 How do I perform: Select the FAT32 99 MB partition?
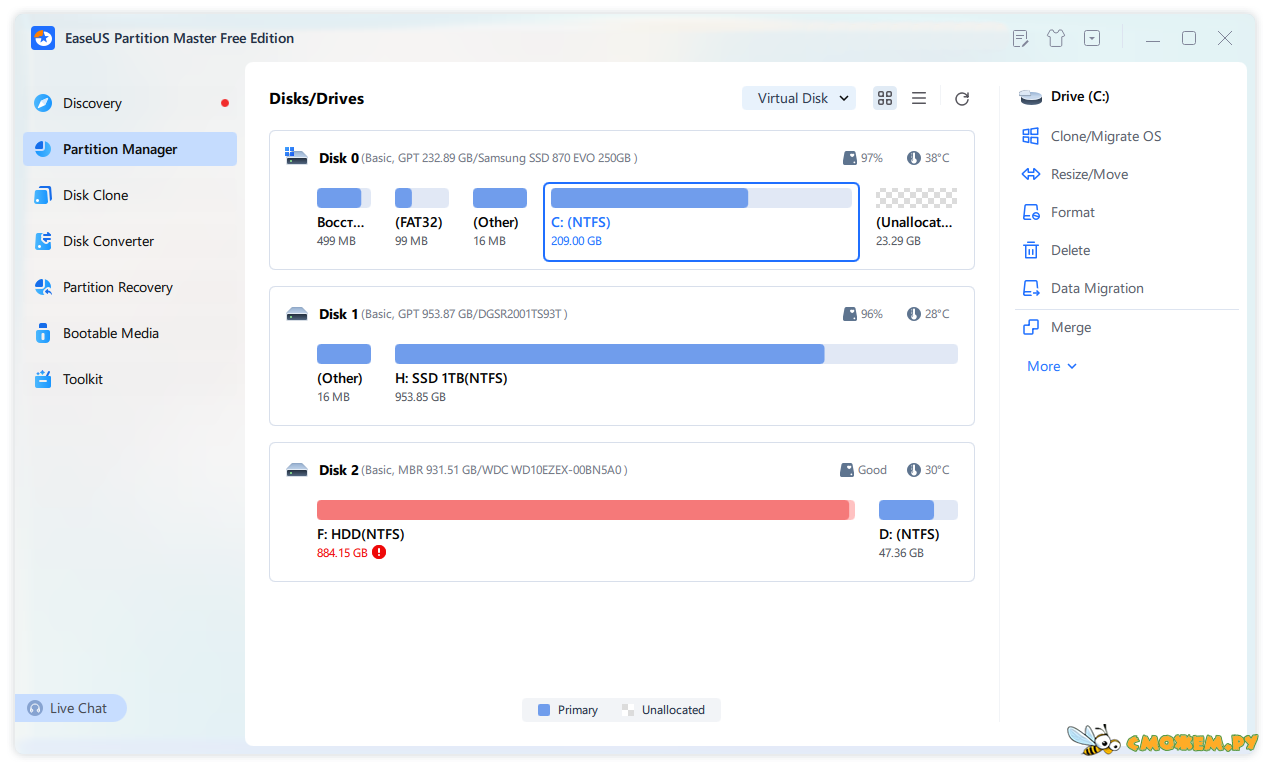point(422,198)
